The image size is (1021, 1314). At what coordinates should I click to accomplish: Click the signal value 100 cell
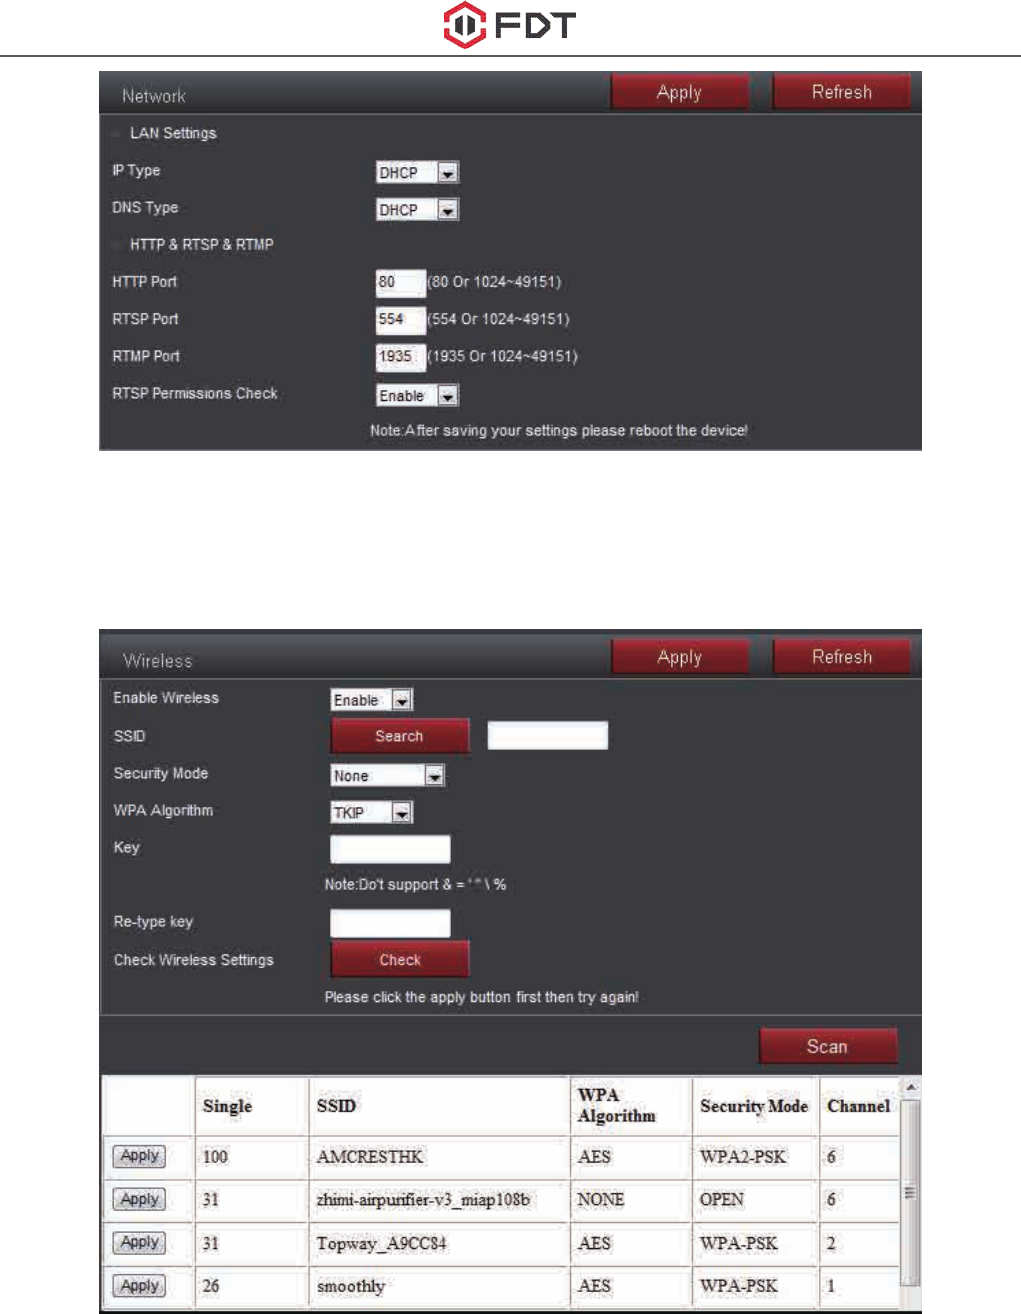[x=251, y=1157]
